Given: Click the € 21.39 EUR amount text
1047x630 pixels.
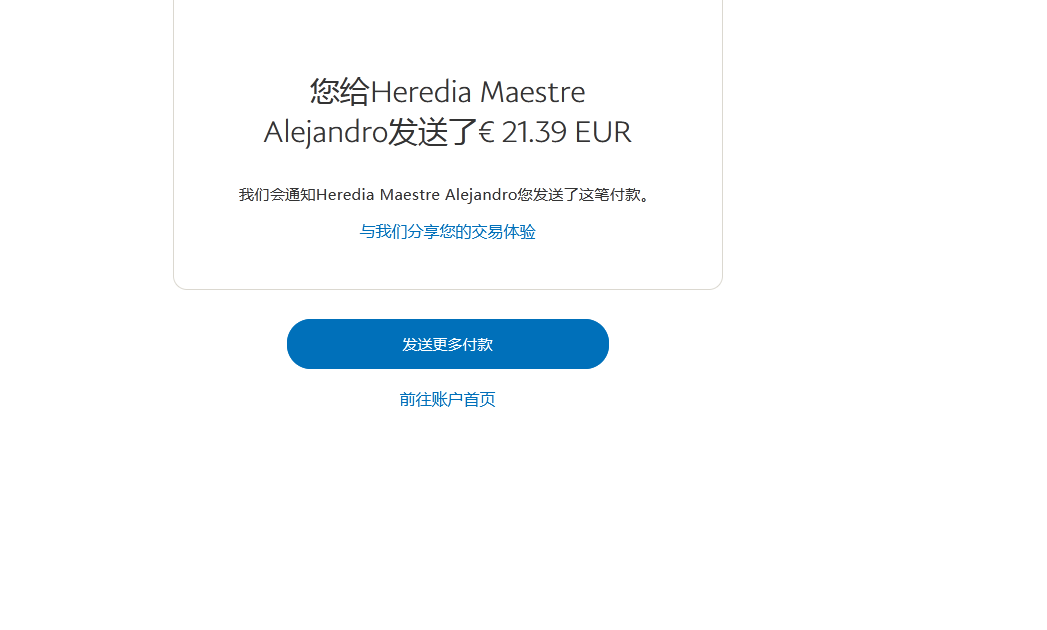Looking at the screenshot, I should [x=555, y=132].
